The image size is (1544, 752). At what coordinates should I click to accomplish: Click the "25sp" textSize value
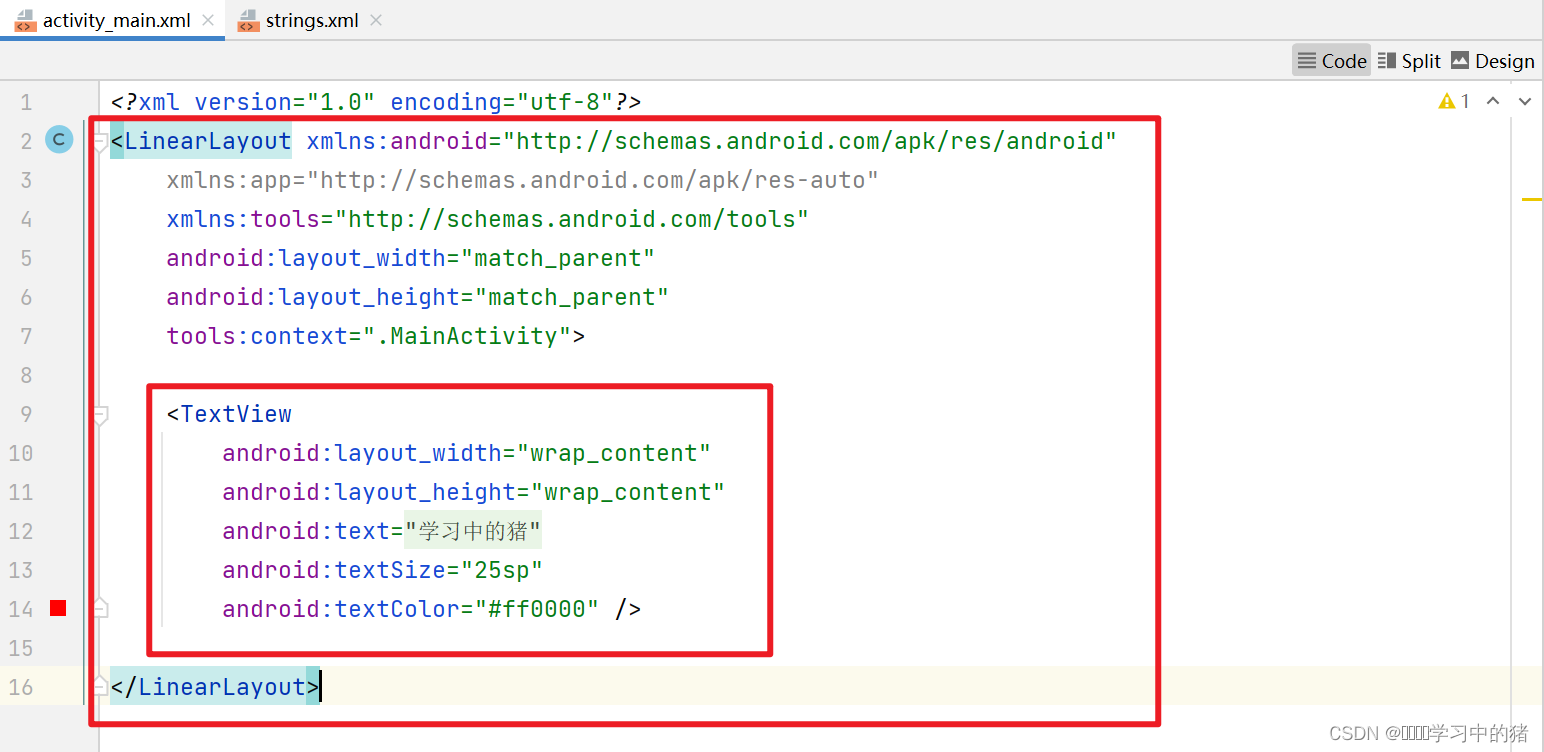click(x=501, y=570)
